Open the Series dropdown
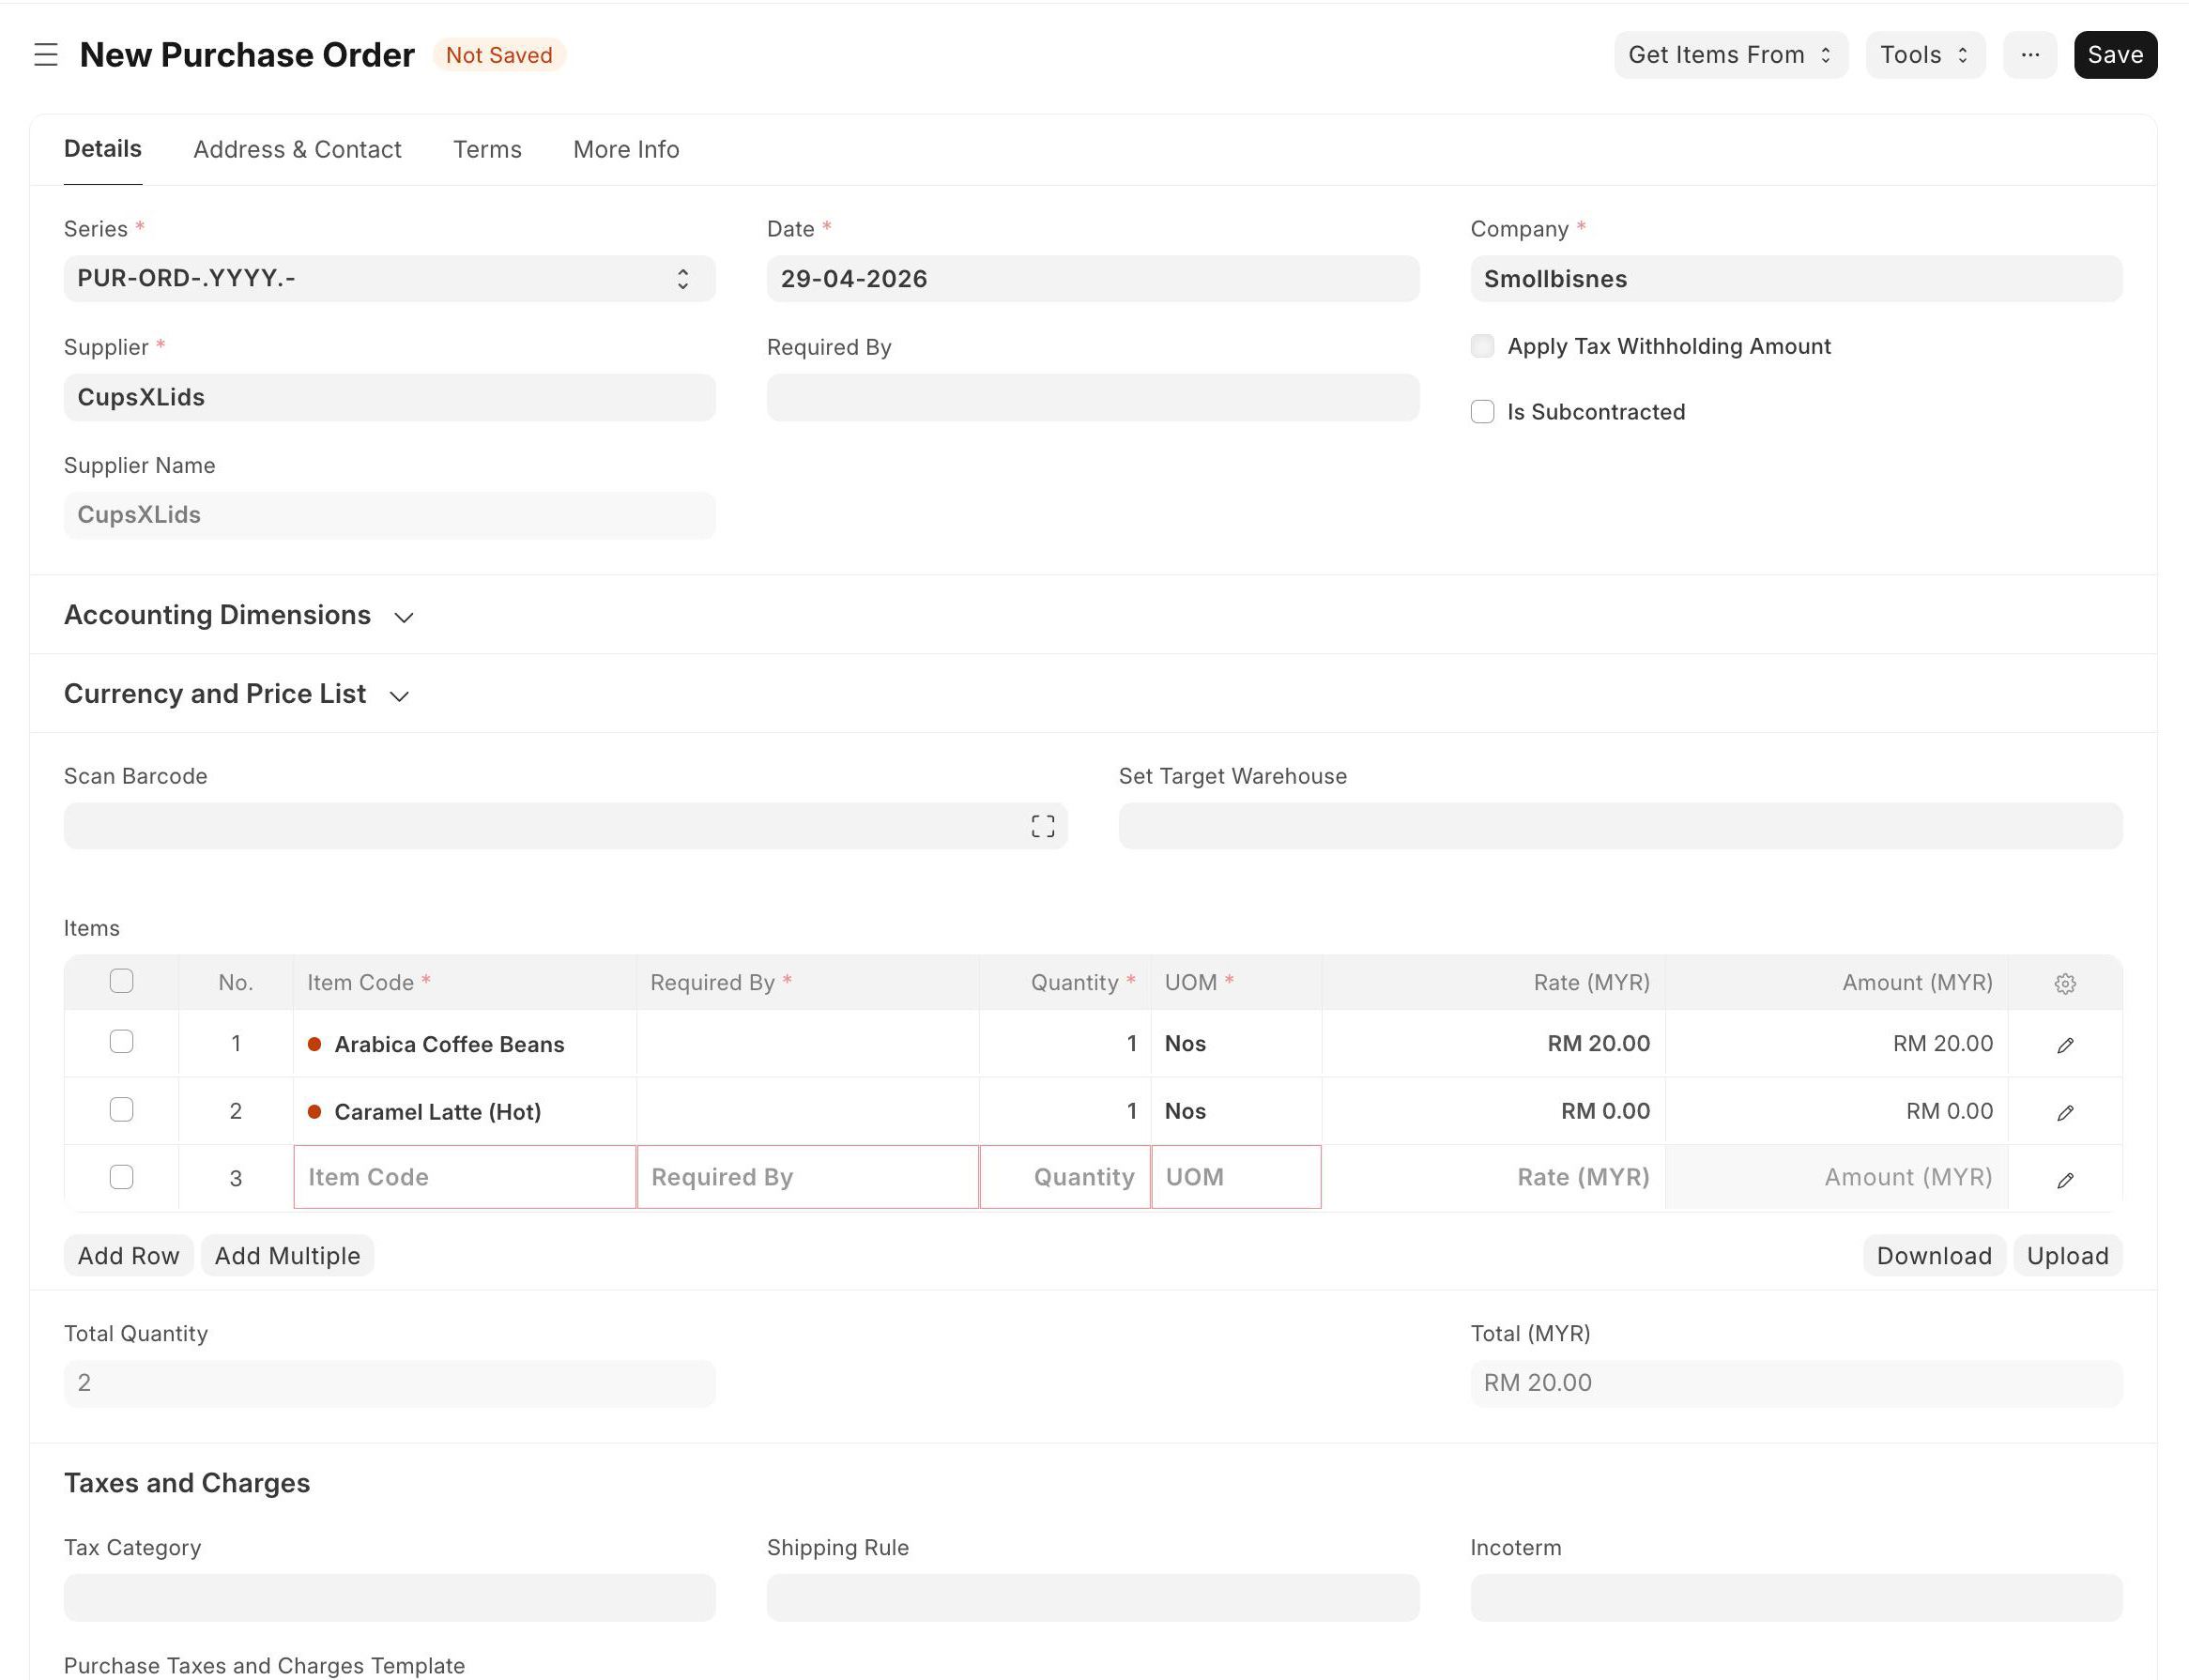The width and height of the screenshot is (2189, 1680). 389,279
